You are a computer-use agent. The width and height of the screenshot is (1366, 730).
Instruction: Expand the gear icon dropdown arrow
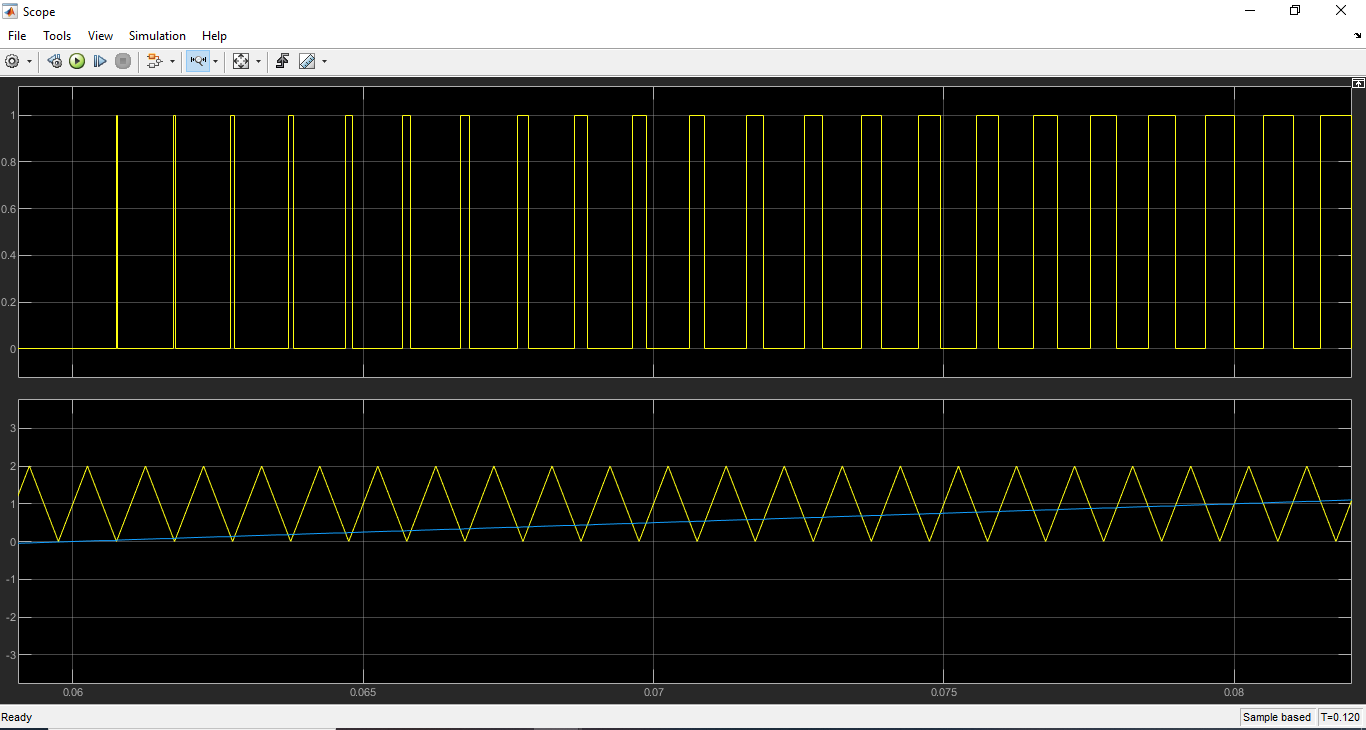pos(29,61)
